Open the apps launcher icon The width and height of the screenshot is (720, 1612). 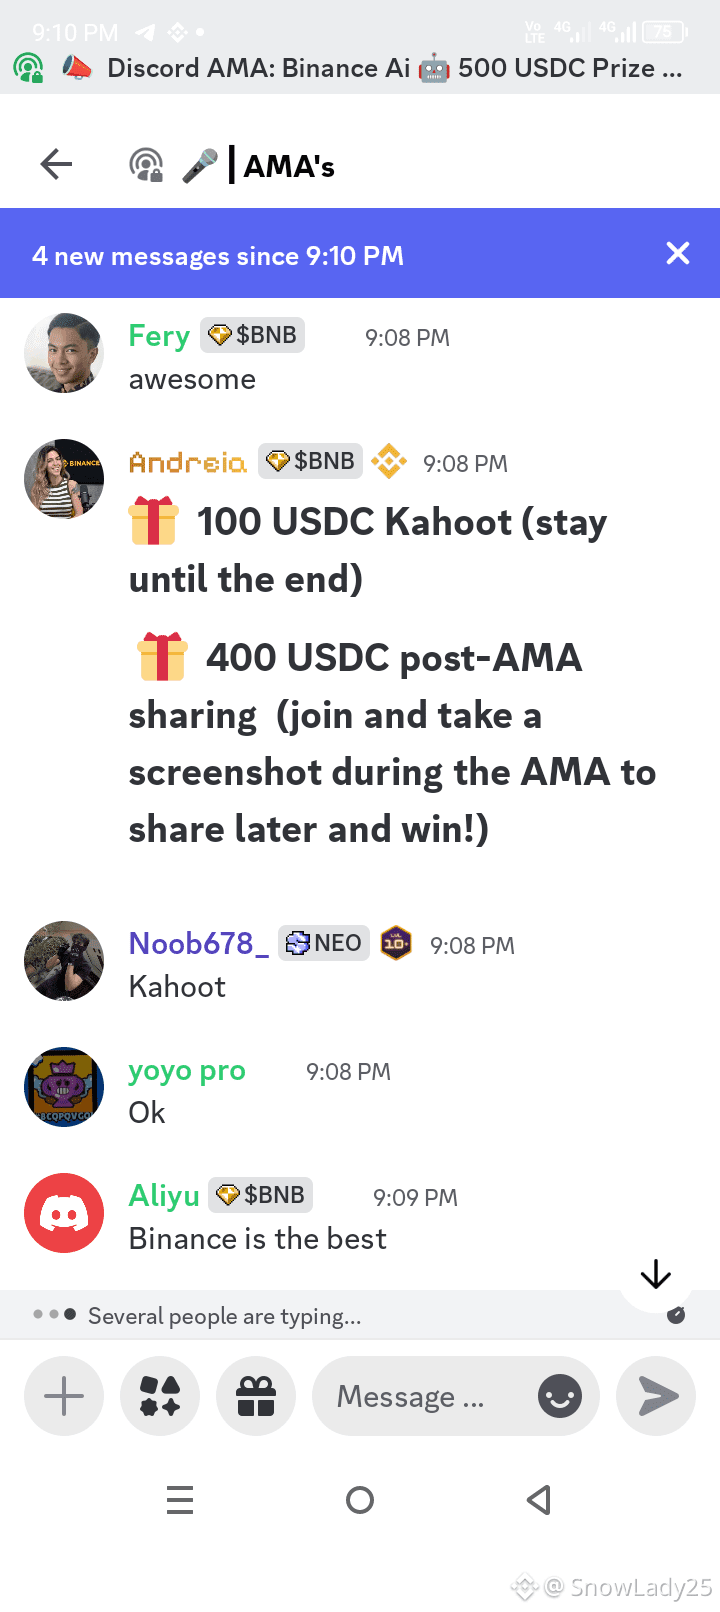pyautogui.click(x=160, y=1396)
